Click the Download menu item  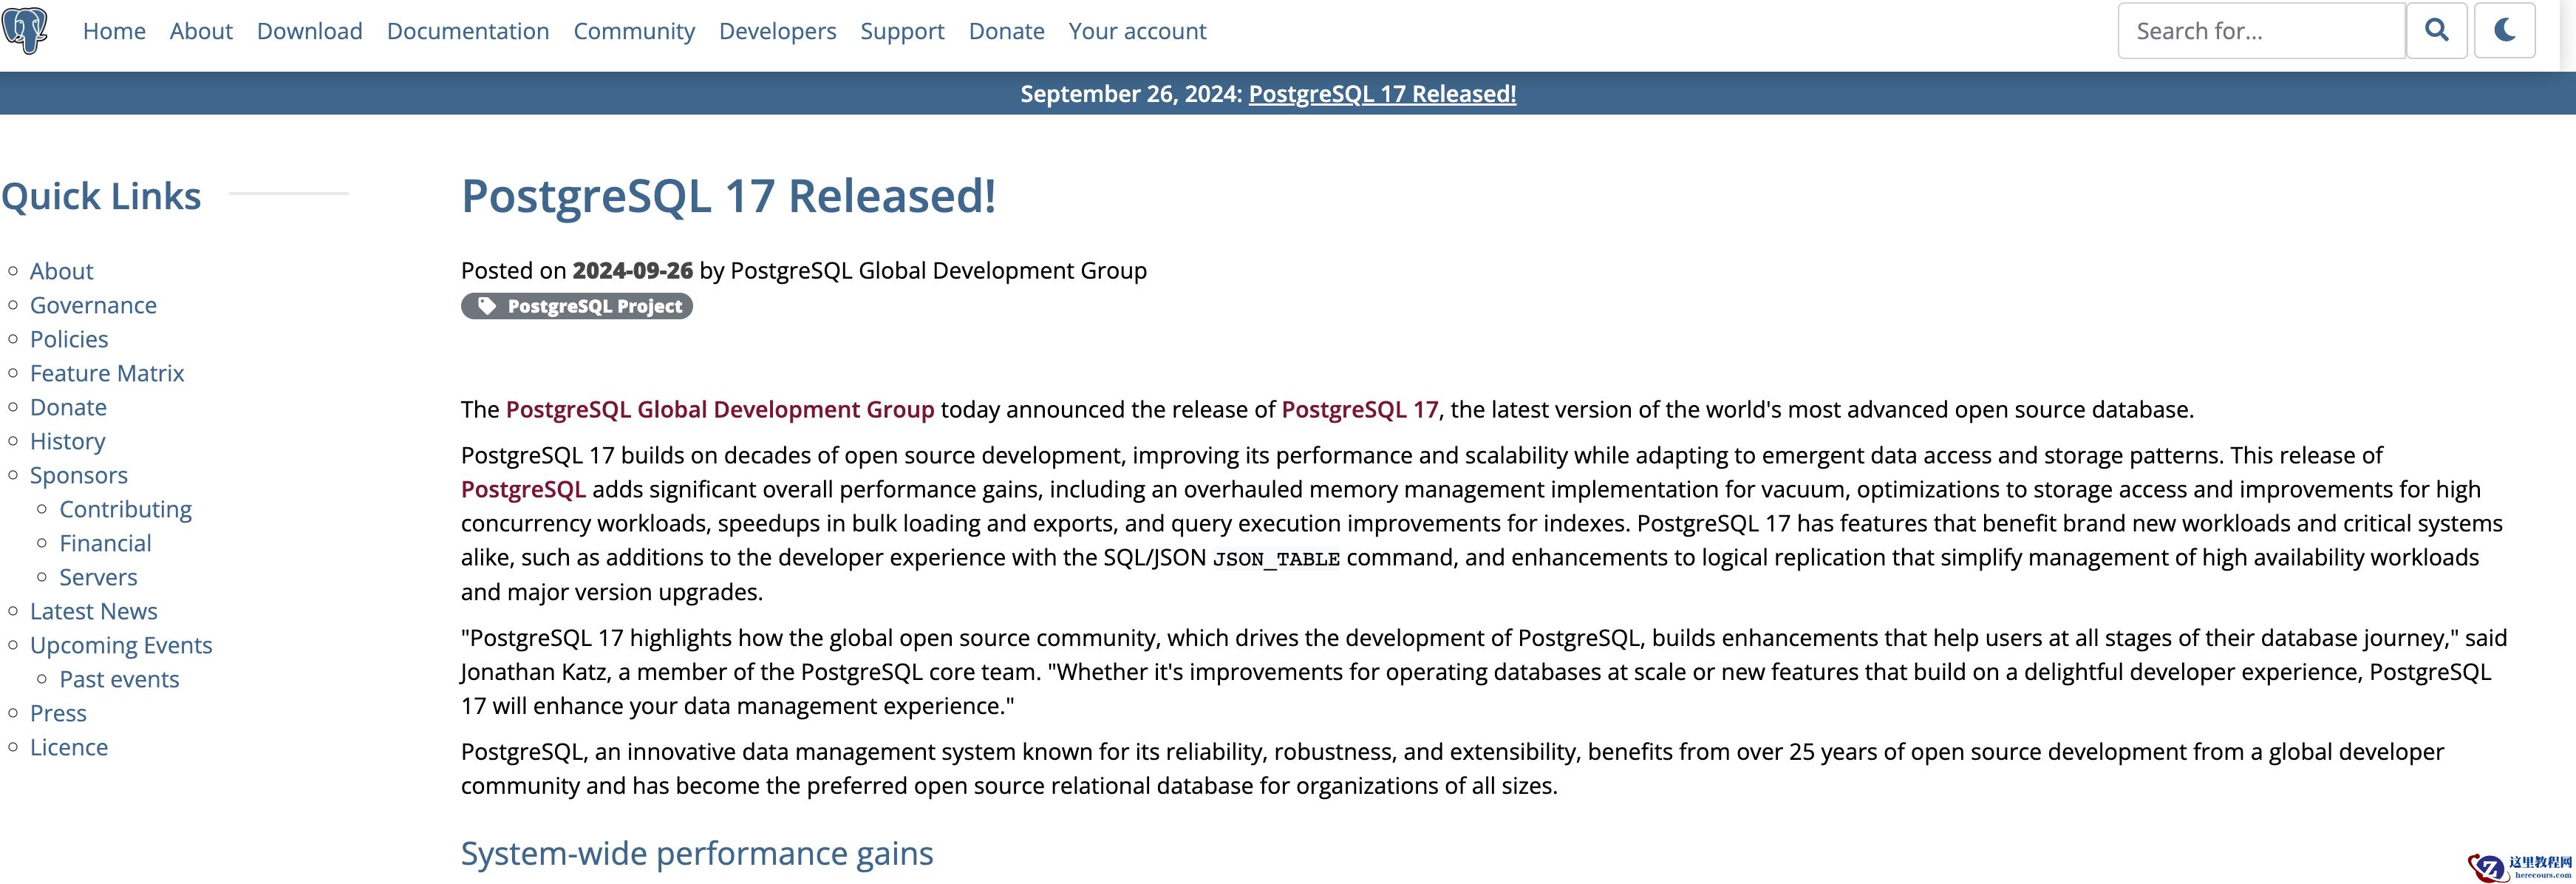309,31
